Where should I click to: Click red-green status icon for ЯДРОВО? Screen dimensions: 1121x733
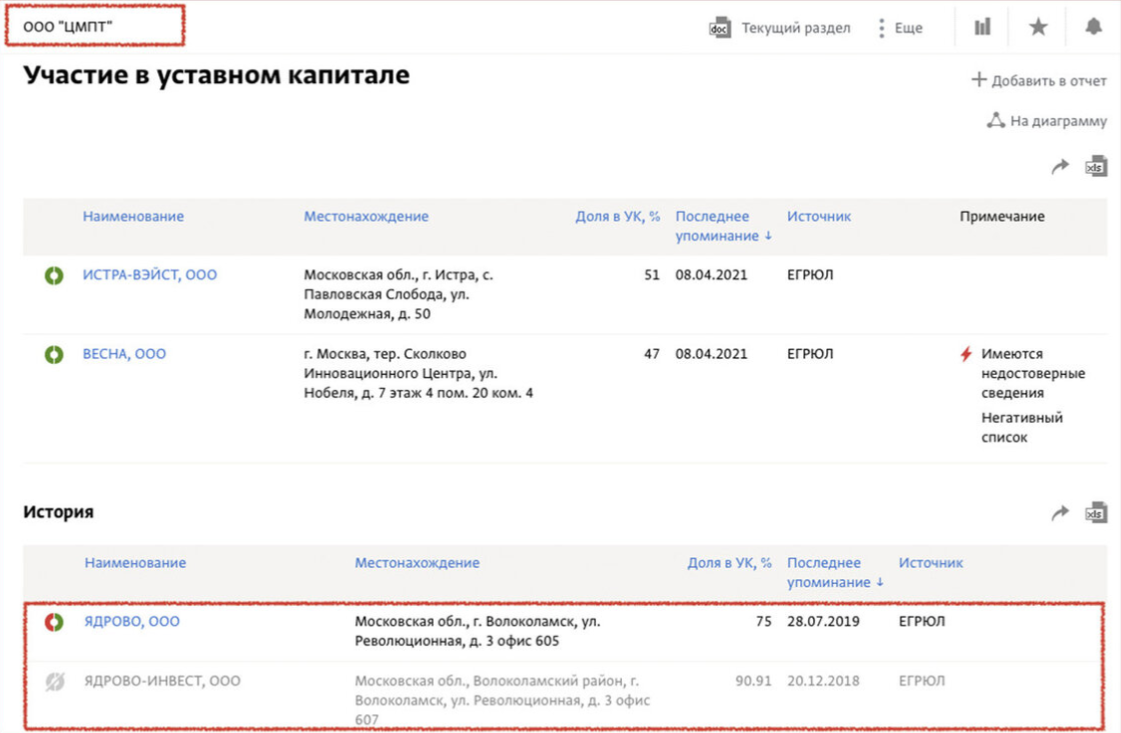(54, 621)
